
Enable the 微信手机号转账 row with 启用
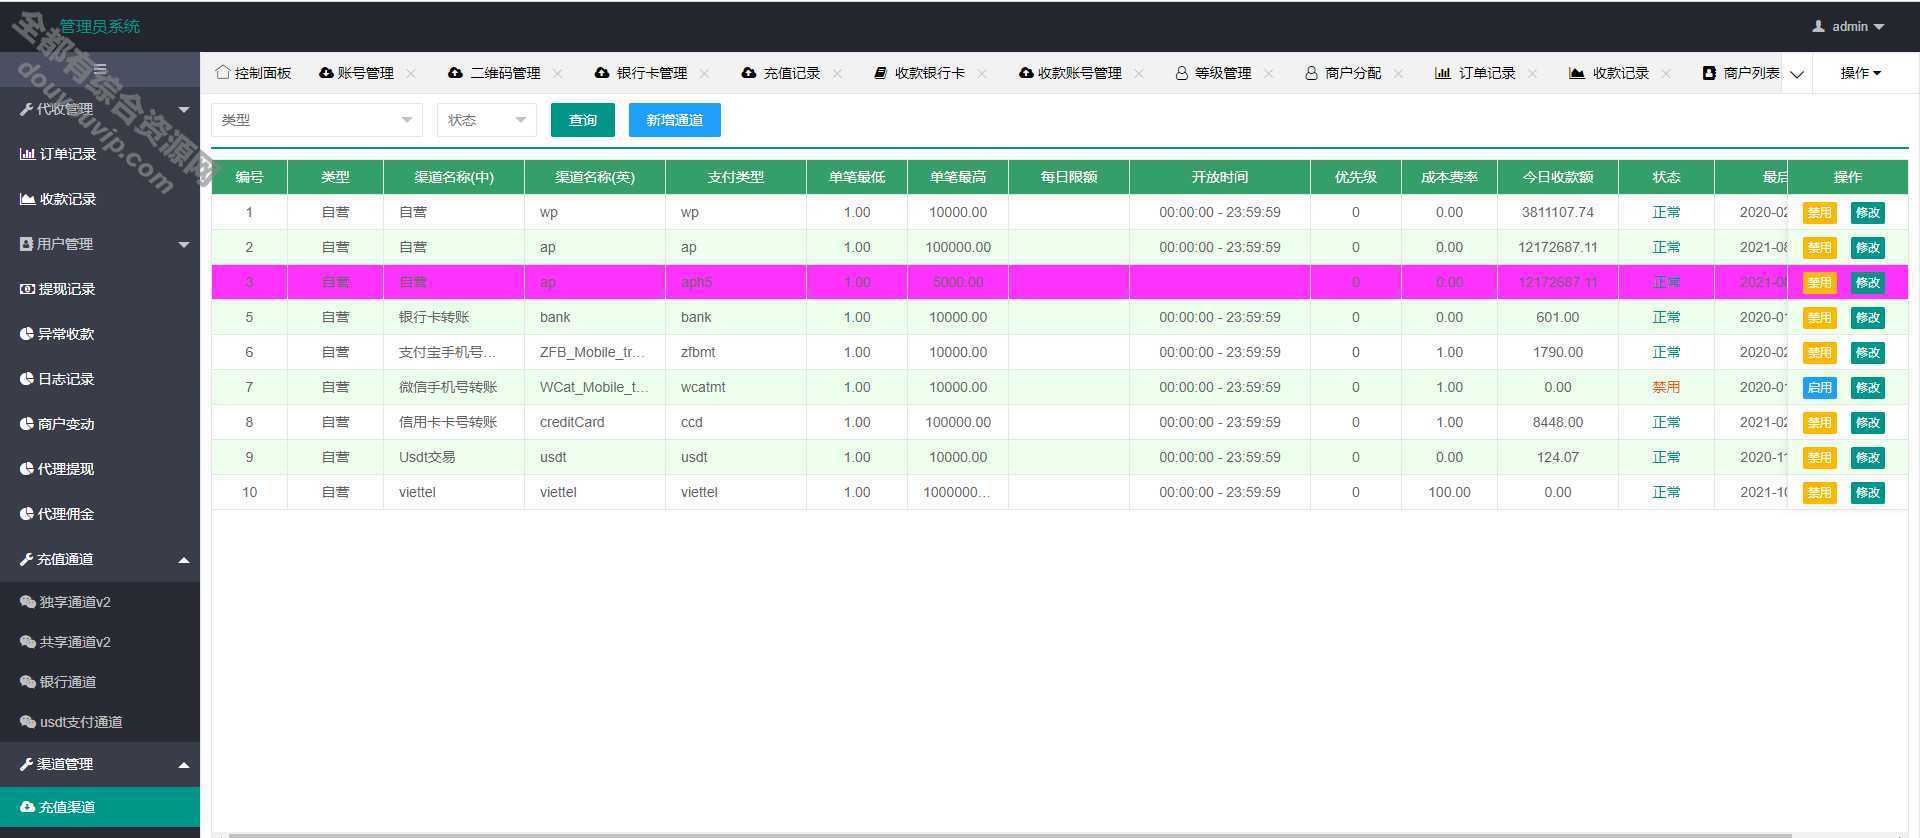[1819, 388]
